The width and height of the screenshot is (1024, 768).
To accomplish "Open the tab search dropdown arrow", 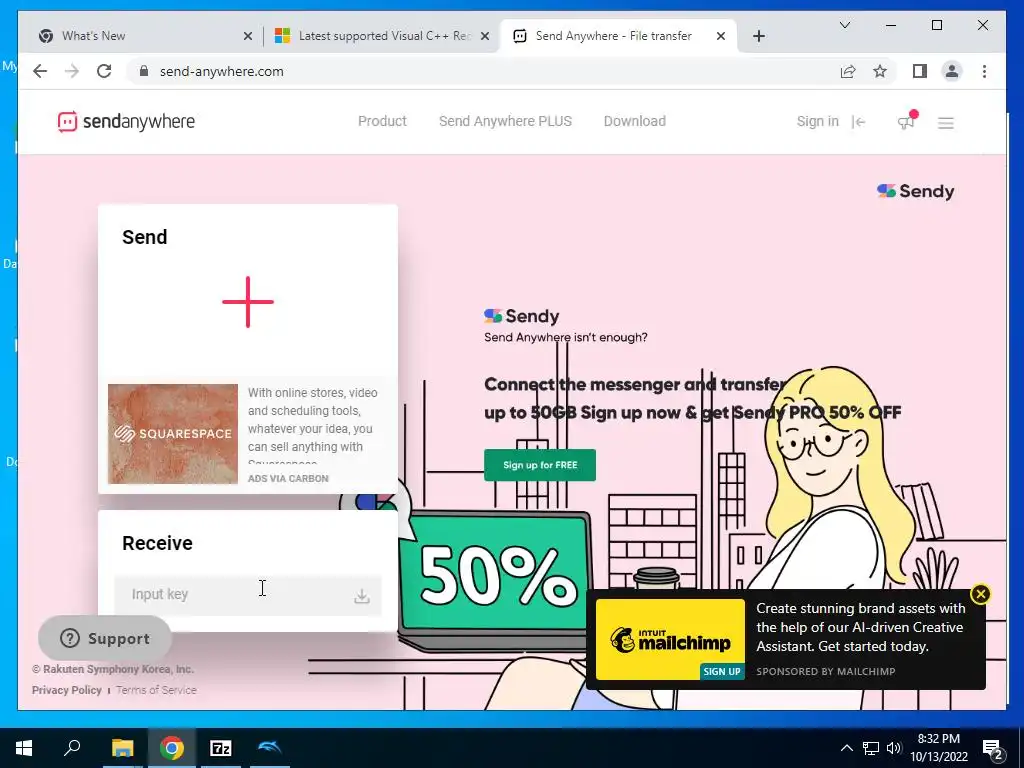I will tap(844, 25).
